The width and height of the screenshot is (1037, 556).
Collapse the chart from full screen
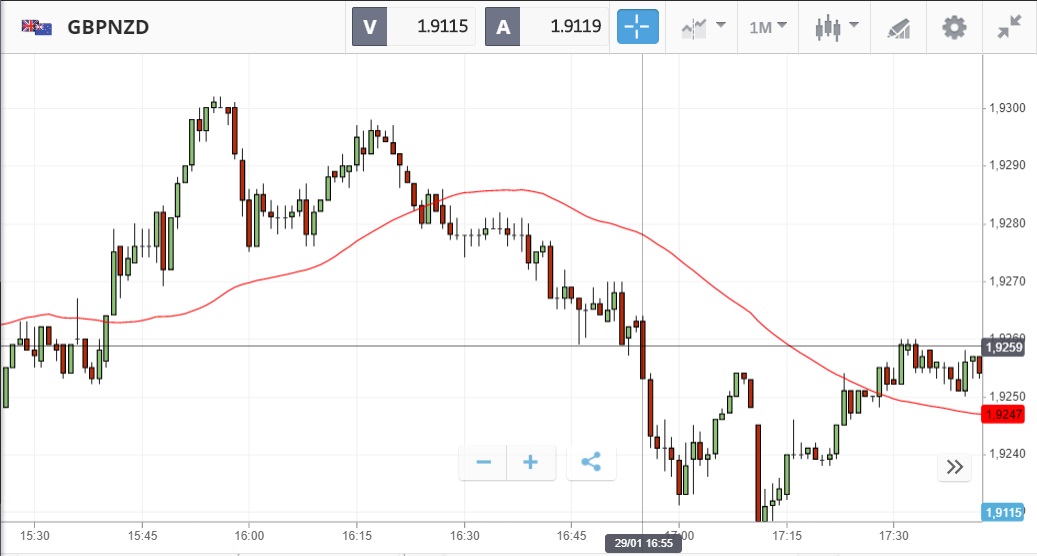1009,27
